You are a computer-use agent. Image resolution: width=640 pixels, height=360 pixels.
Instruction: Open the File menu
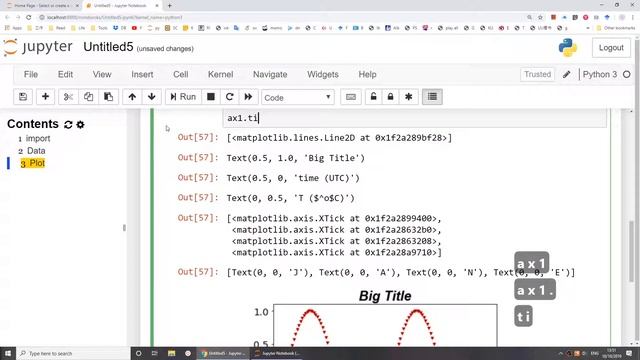(31, 75)
